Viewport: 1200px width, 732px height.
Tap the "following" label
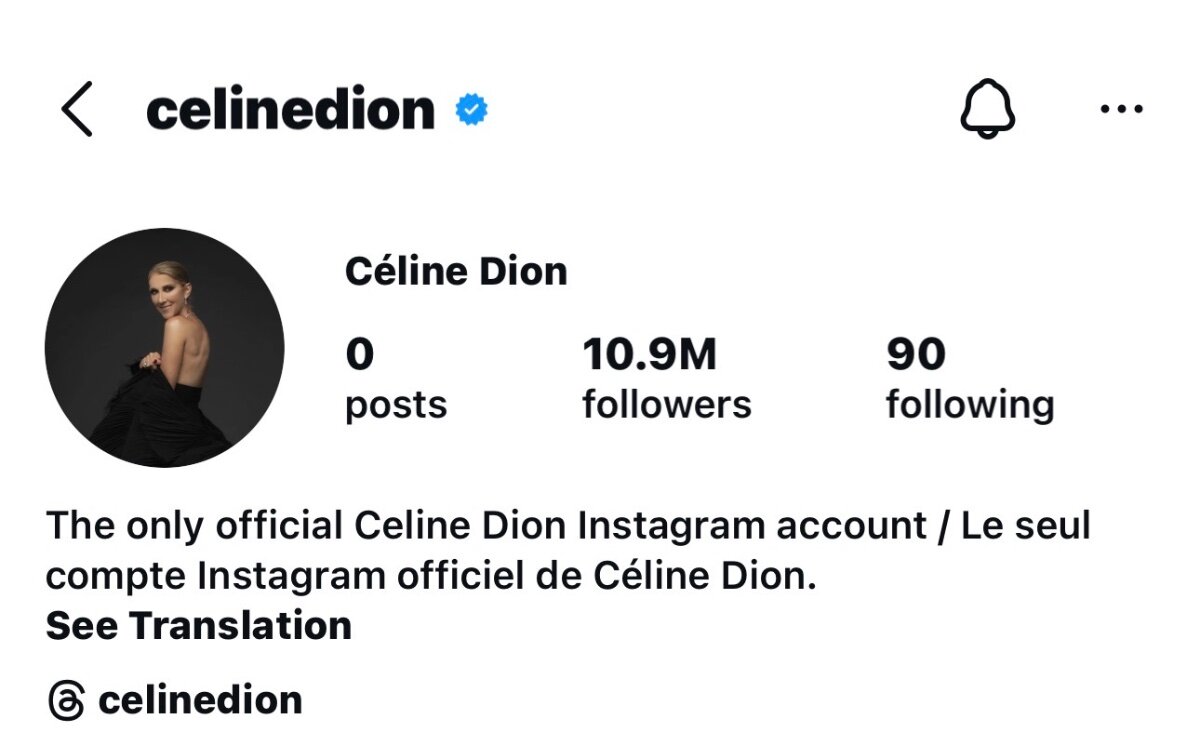tap(970, 405)
